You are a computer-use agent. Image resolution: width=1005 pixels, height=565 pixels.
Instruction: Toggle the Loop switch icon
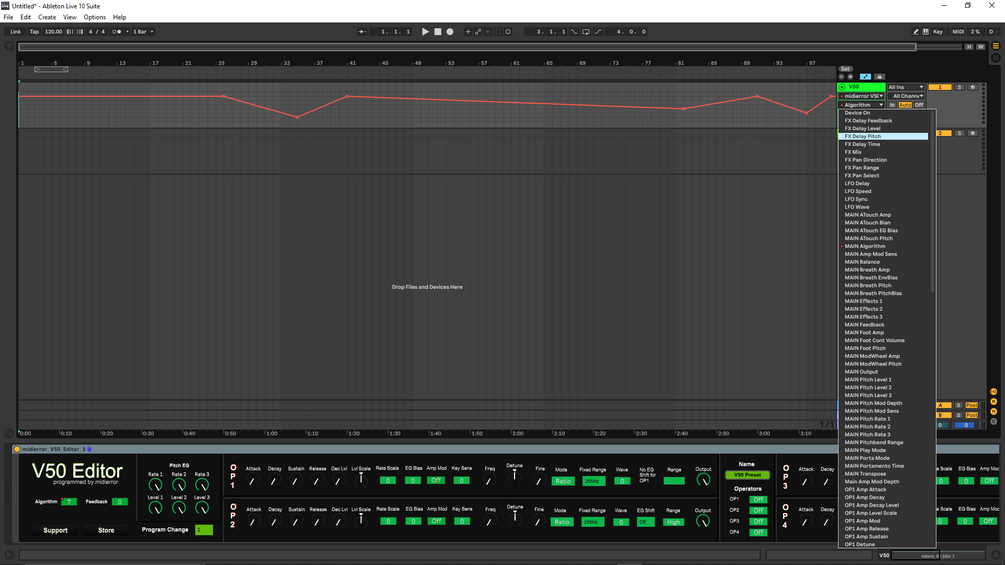point(586,31)
